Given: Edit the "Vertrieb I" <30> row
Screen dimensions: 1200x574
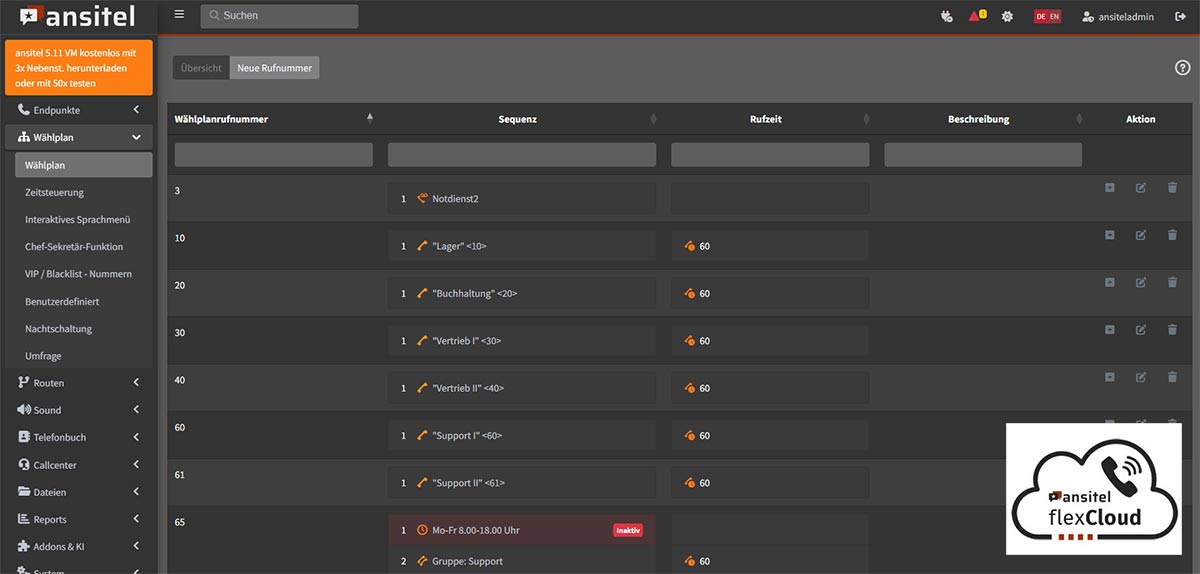Looking at the screenshot, I should 1141,330.
